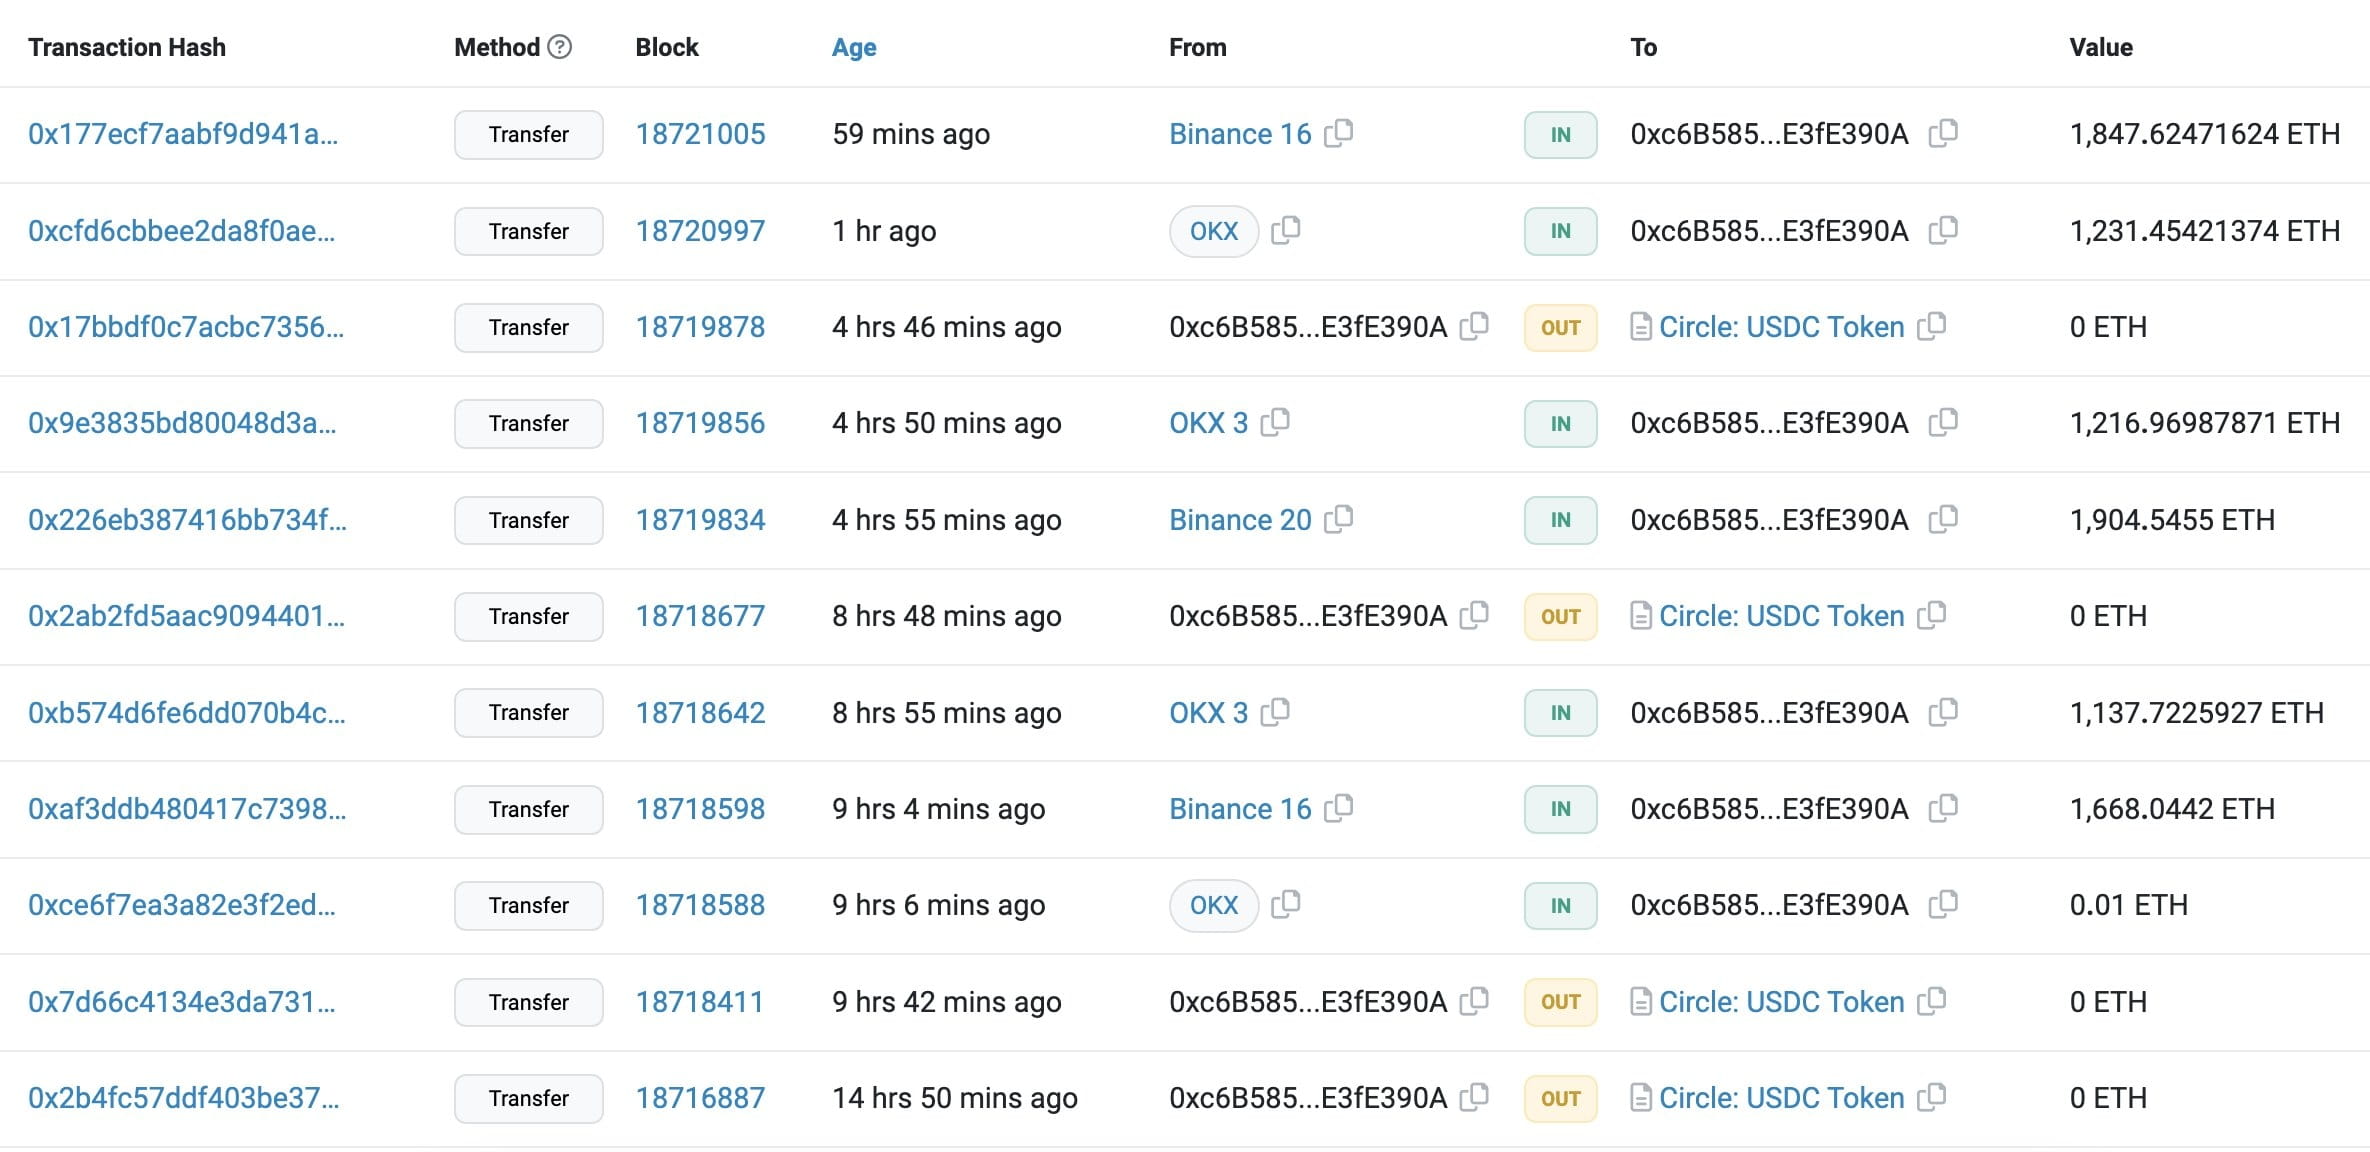Open Circle: USDC Token in the last row
Screen dimensions: 2370x1152
(1781, 1098)
